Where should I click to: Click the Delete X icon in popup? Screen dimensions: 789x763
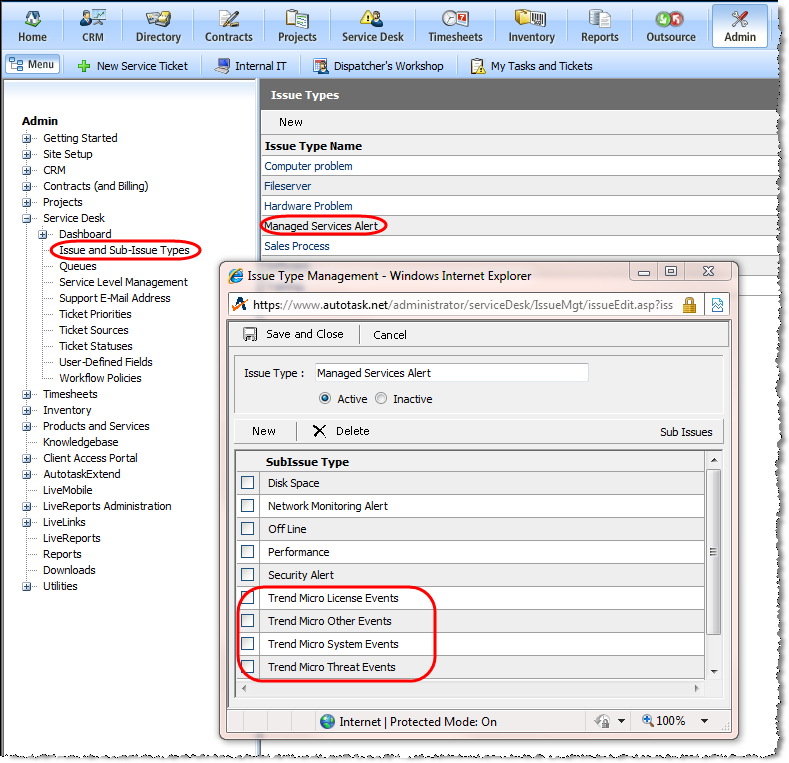[x=319, y=431]
